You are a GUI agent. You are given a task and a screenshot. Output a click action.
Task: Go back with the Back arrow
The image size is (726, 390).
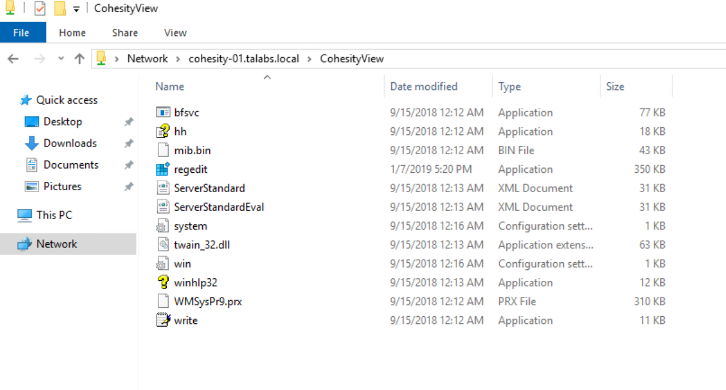click(x=13, y=59)
